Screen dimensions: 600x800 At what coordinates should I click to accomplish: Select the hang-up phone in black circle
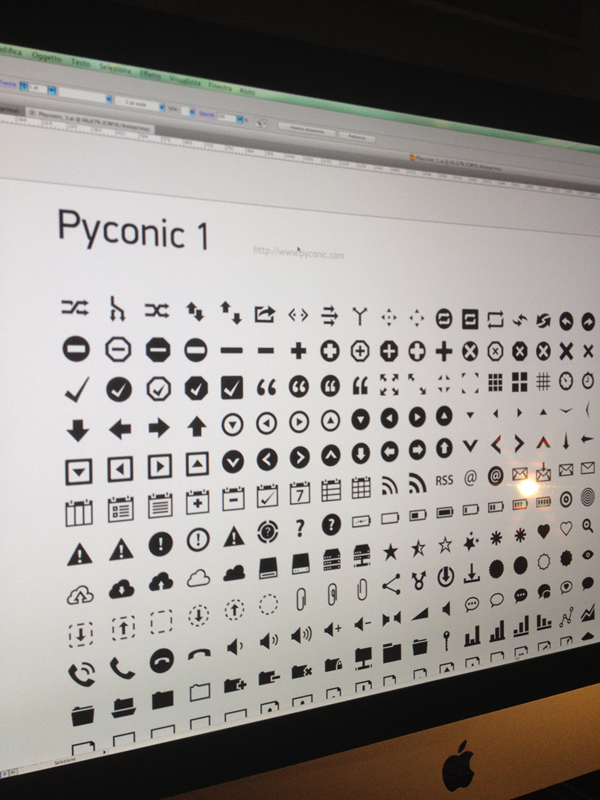[x=162, y=661]
